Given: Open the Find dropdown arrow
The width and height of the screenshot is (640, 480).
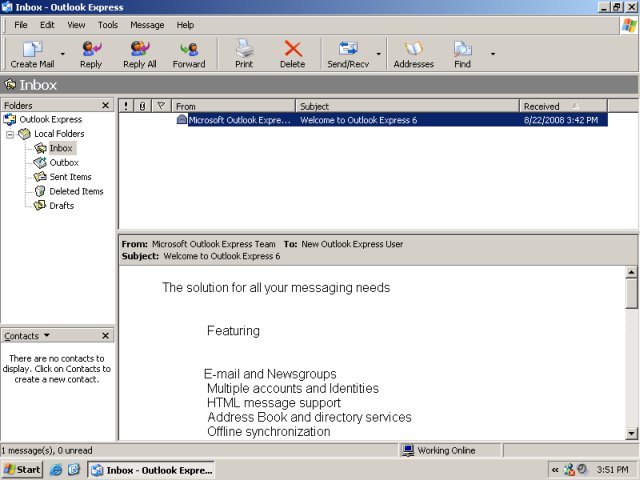Looking at the screenshot, I should (x=493, y=54).
